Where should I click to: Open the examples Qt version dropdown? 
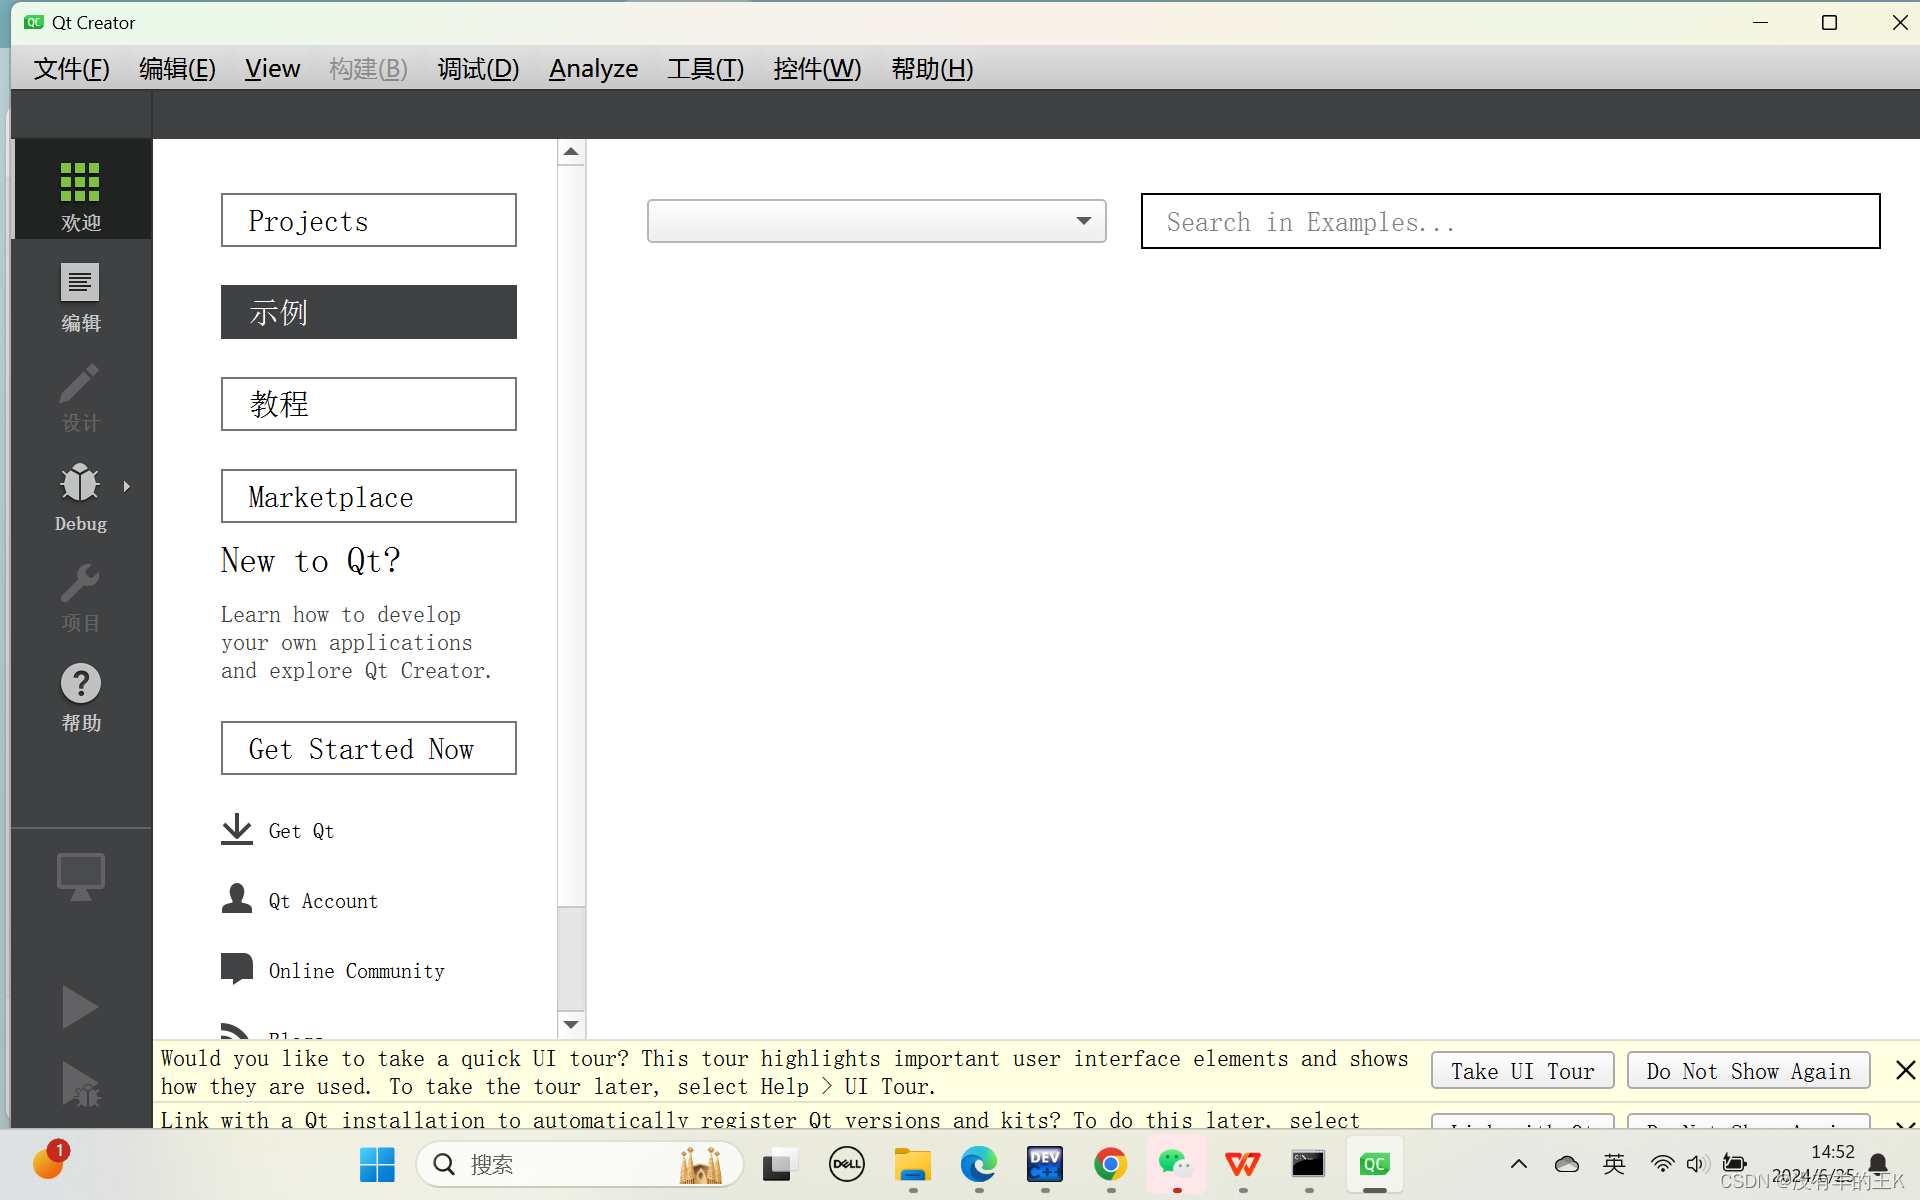click(876, 221)
